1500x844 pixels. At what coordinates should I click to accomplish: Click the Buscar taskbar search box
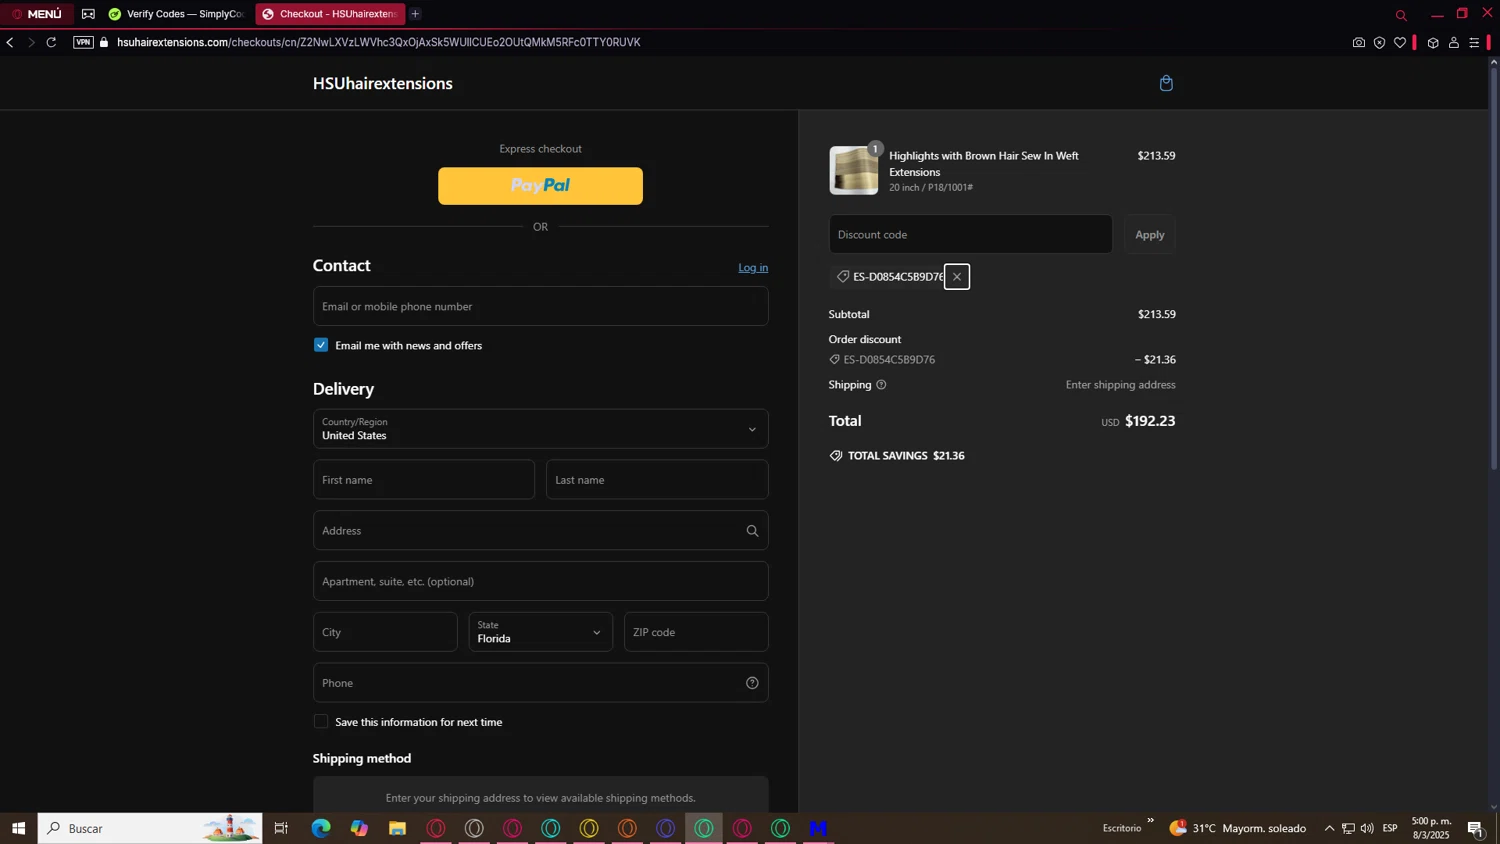point(150,828)
